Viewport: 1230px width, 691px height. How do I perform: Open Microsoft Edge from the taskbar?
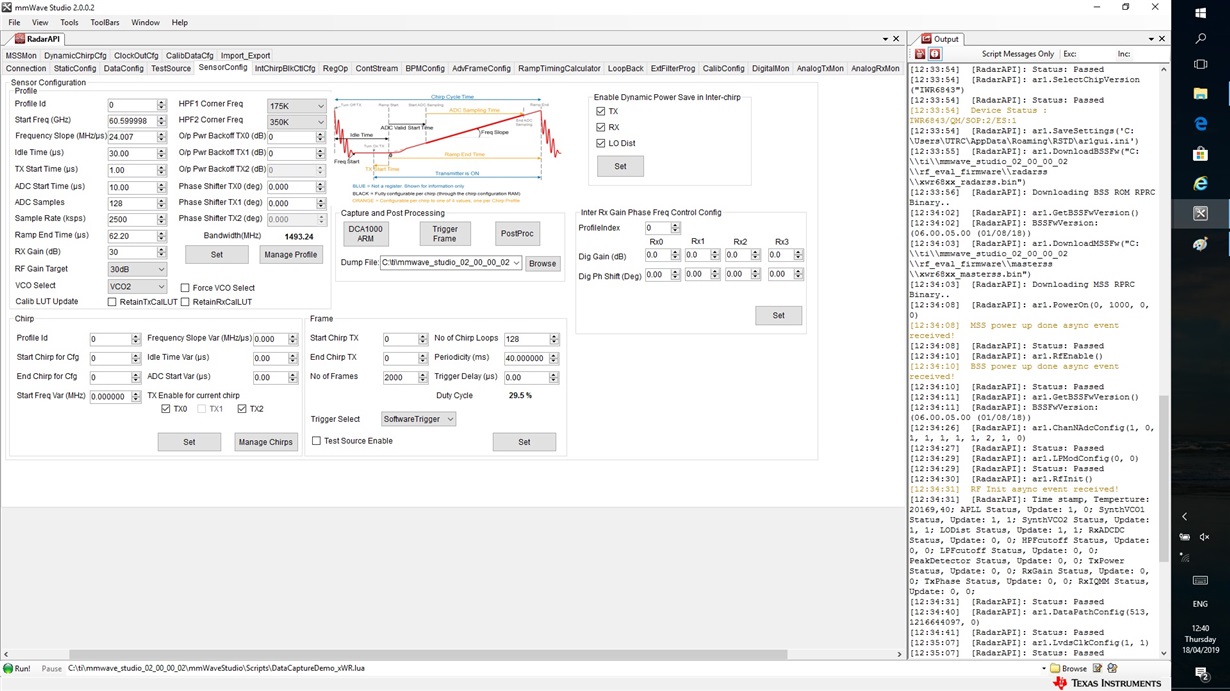click(x=1201, y=125)
